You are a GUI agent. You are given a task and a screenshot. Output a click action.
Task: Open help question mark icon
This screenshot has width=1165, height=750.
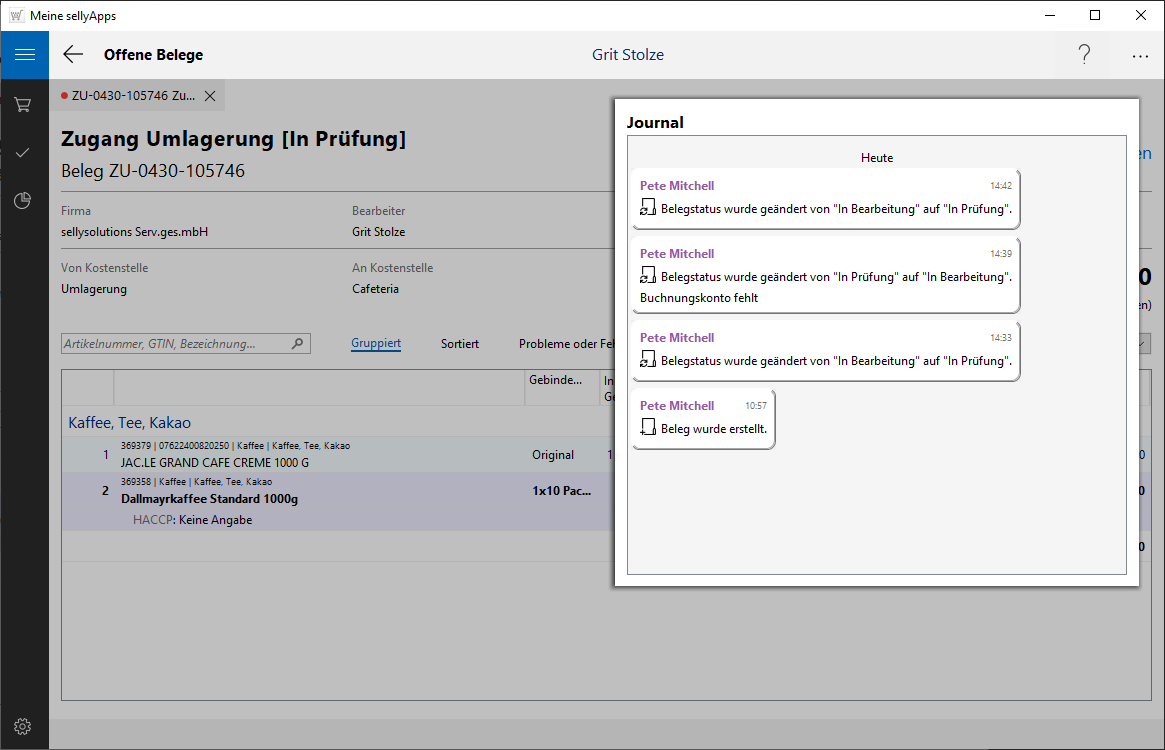tap(1084, 55)
